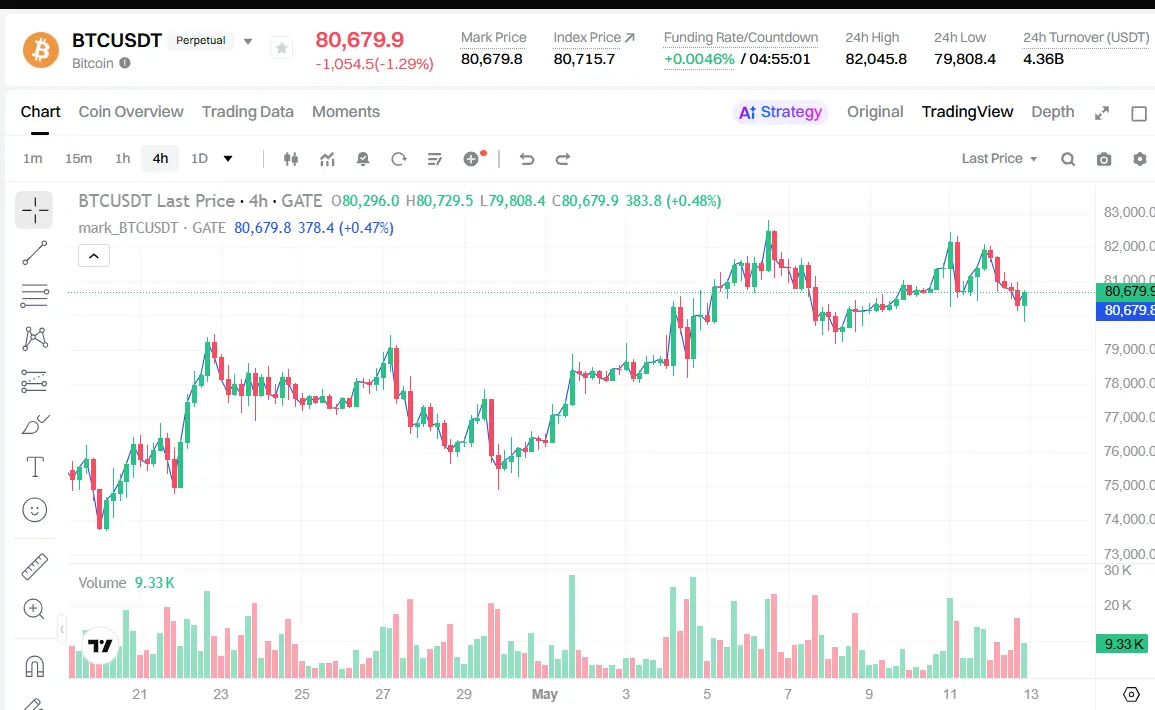This screenshot has height=710, width=1155.
Task: Select the ruler measure tool
Action: pyautogui.click(x=35, y=566)
